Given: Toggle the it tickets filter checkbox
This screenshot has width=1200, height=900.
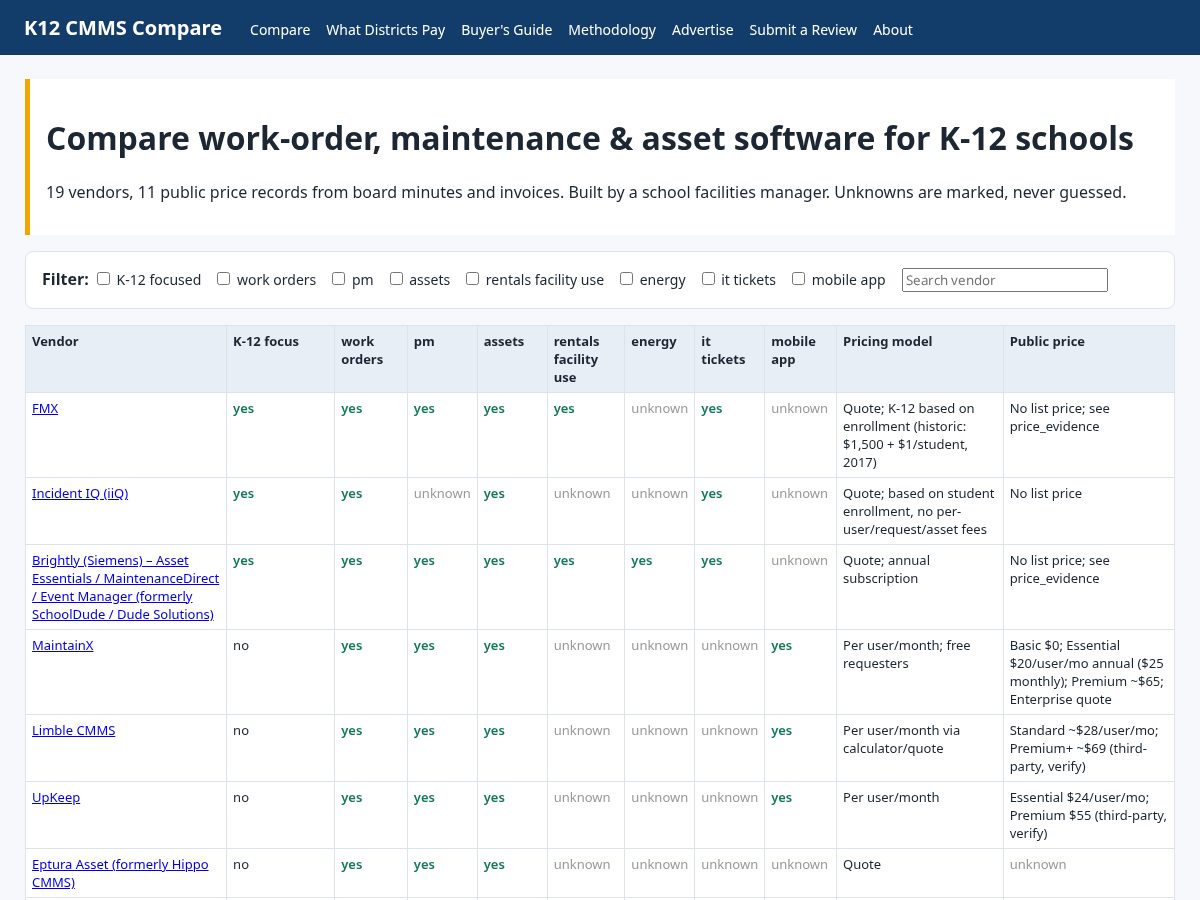Looking at the screenshot, I should click(x=708, y=279).
